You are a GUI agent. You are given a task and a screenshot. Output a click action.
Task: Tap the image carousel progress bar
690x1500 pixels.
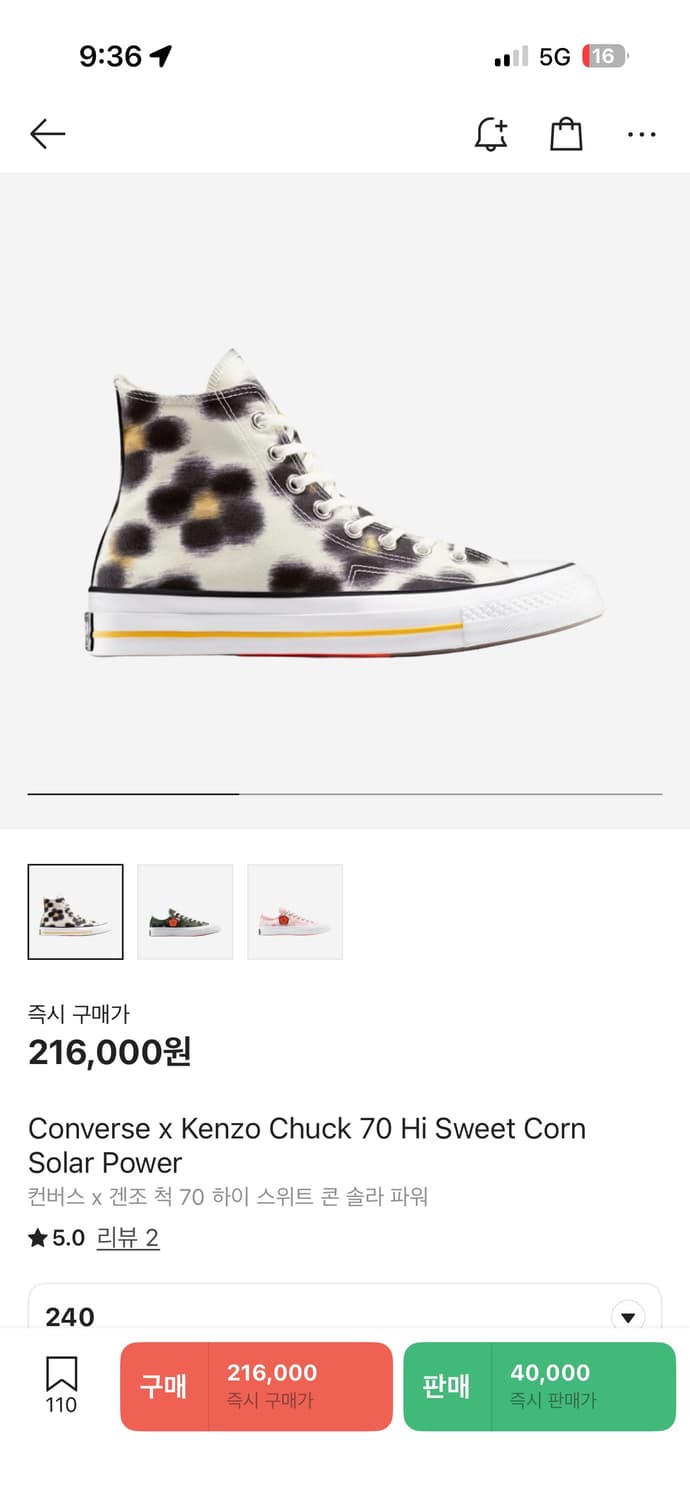tap(344, 794)
